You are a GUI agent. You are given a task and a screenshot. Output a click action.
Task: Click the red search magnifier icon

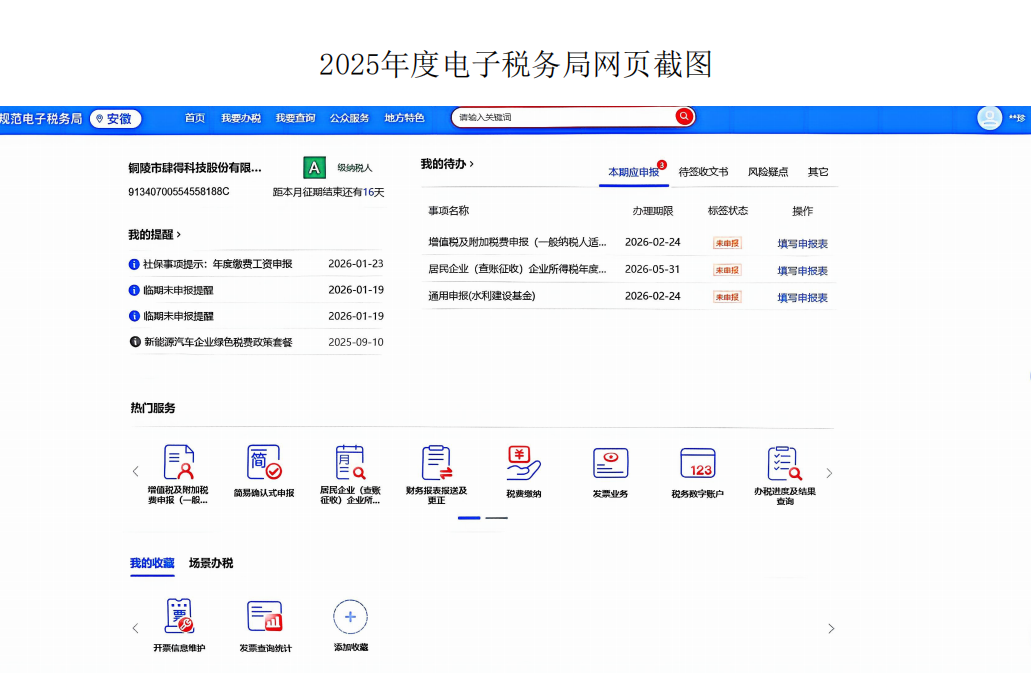click(684, 117)
